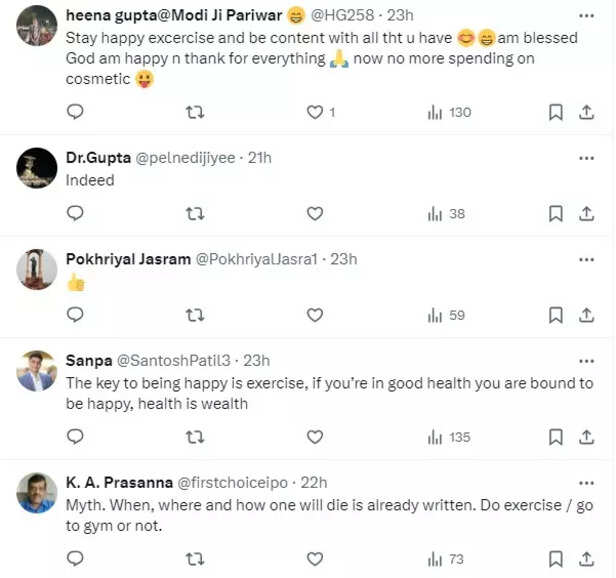The height and width of the screenshot is (578, 616).
Task: Reply to K. A. Prasanna's Myth tweet
Action: [75, 558]
